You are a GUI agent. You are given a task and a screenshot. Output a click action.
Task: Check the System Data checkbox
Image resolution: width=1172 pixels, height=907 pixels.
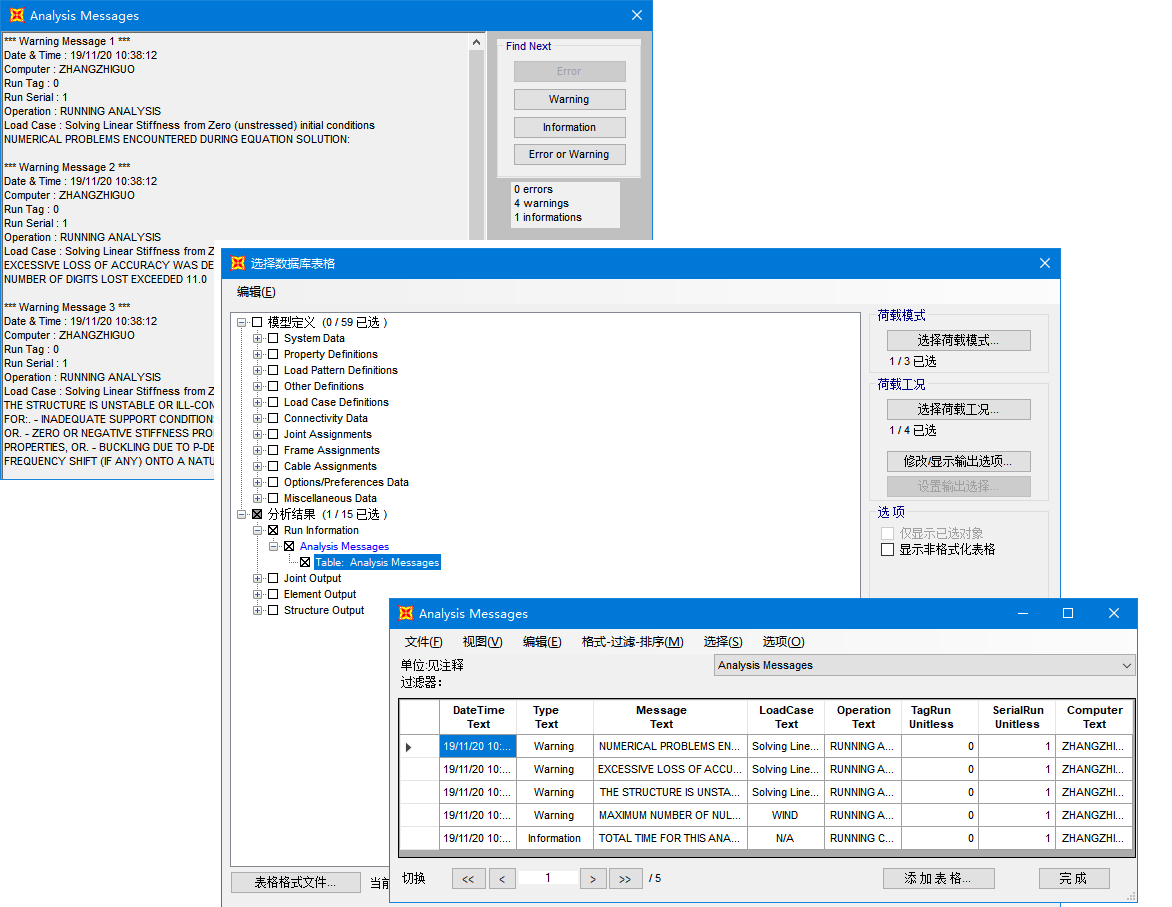pyautogui.click(x=273, y=338)
